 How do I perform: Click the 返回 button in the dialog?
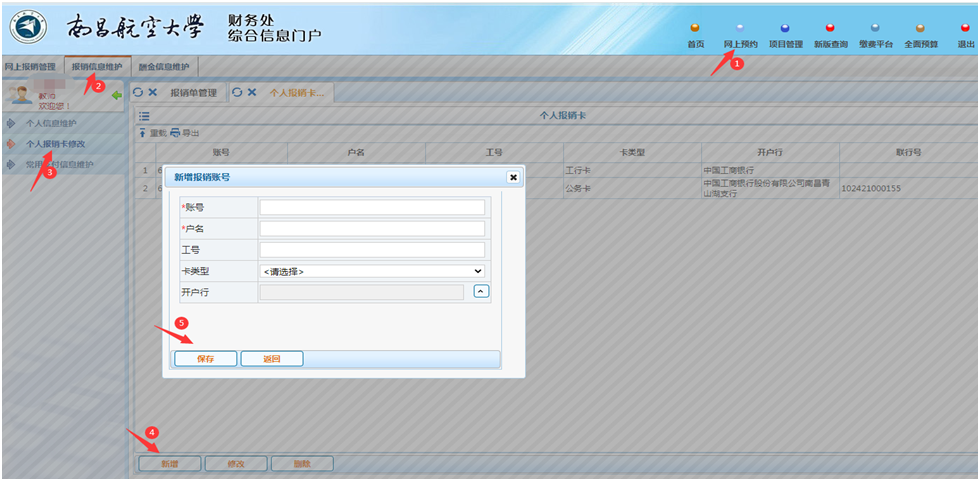pos(271,359)
